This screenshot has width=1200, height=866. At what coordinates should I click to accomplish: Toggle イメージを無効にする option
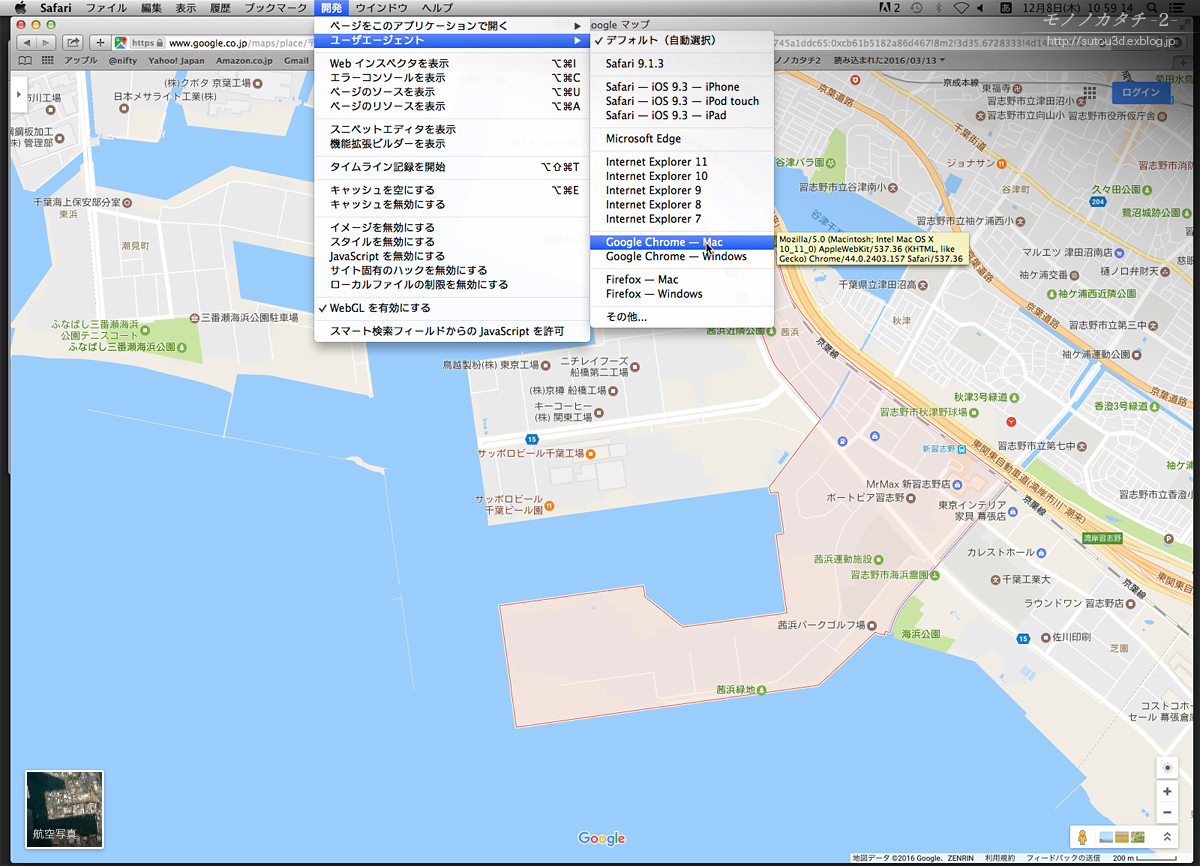(x=452, y=228)
